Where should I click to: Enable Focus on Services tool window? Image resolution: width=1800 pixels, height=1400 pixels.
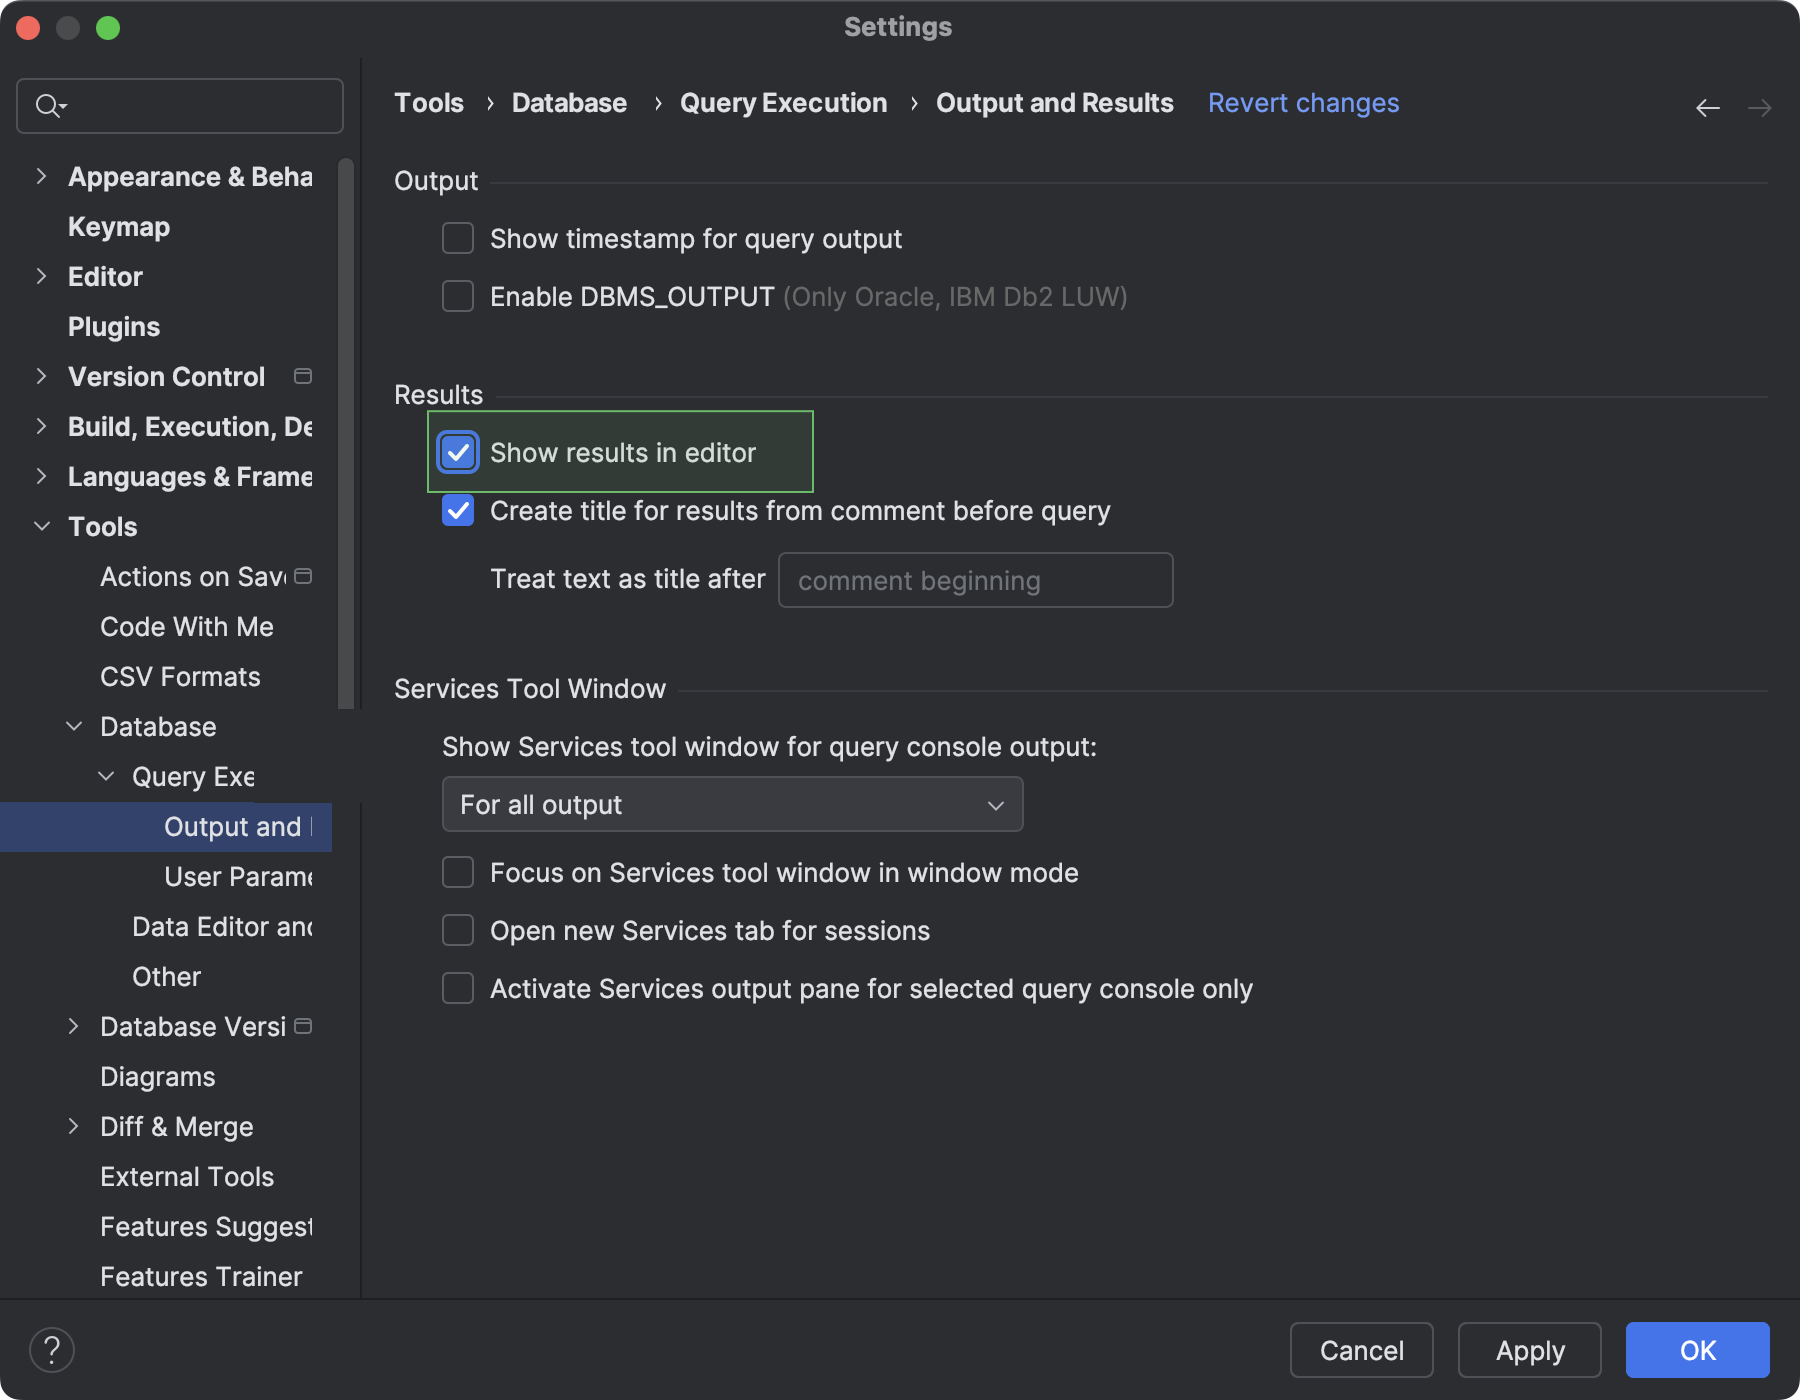tap(457, 872)
